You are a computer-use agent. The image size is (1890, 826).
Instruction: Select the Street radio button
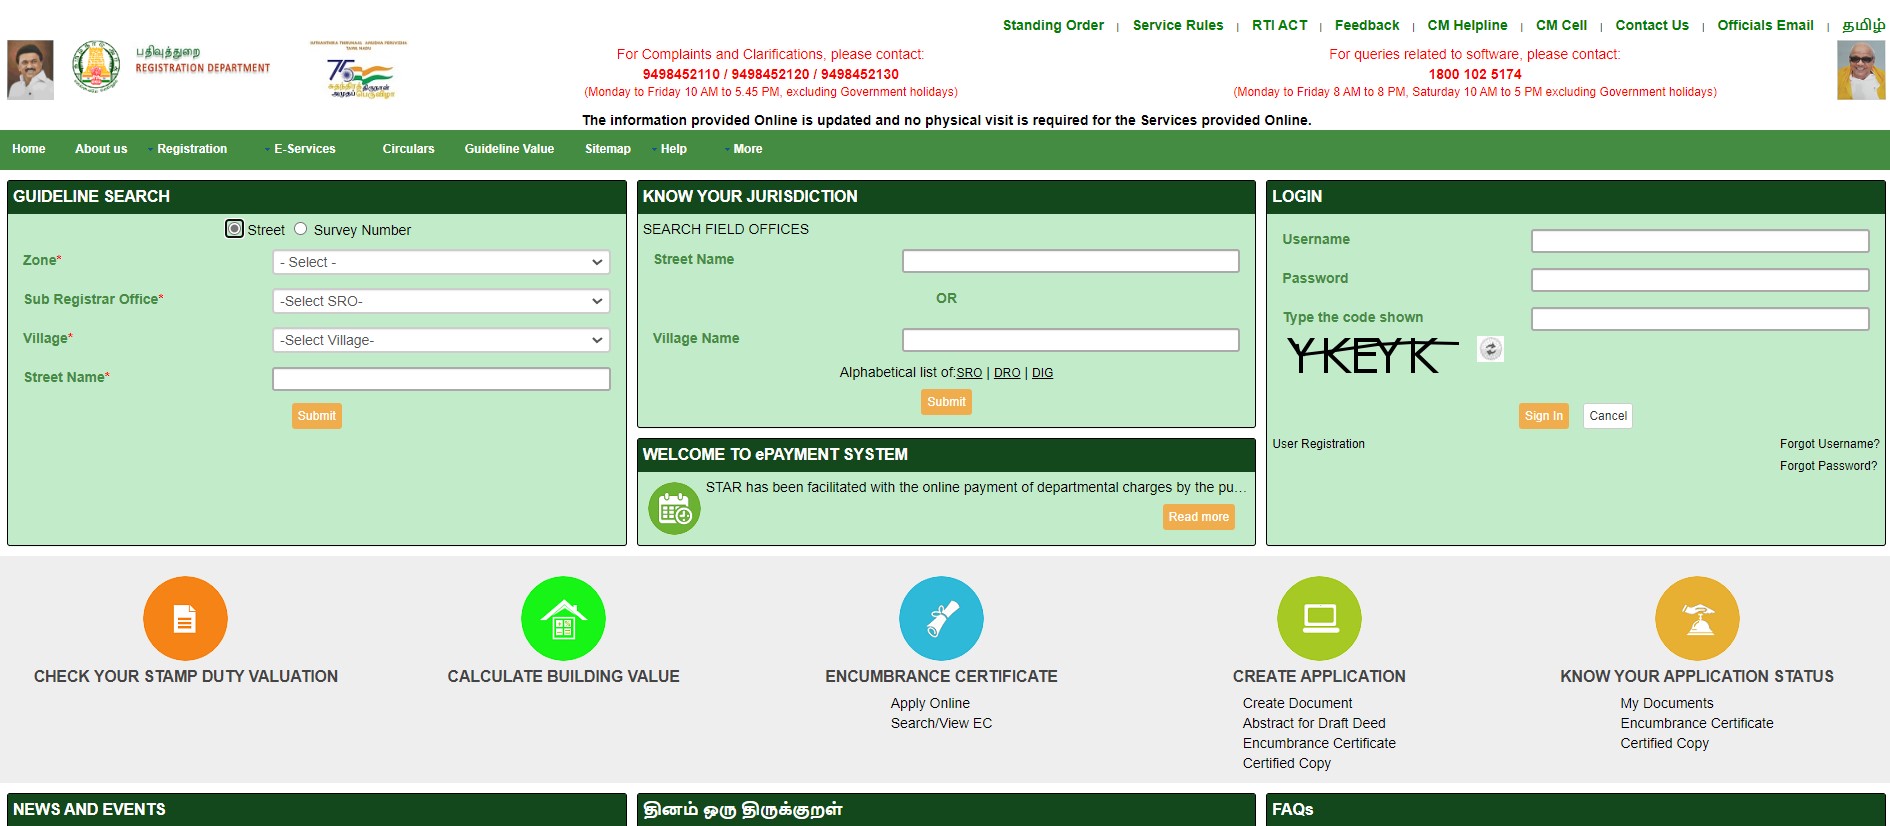(x=234, y=229)
